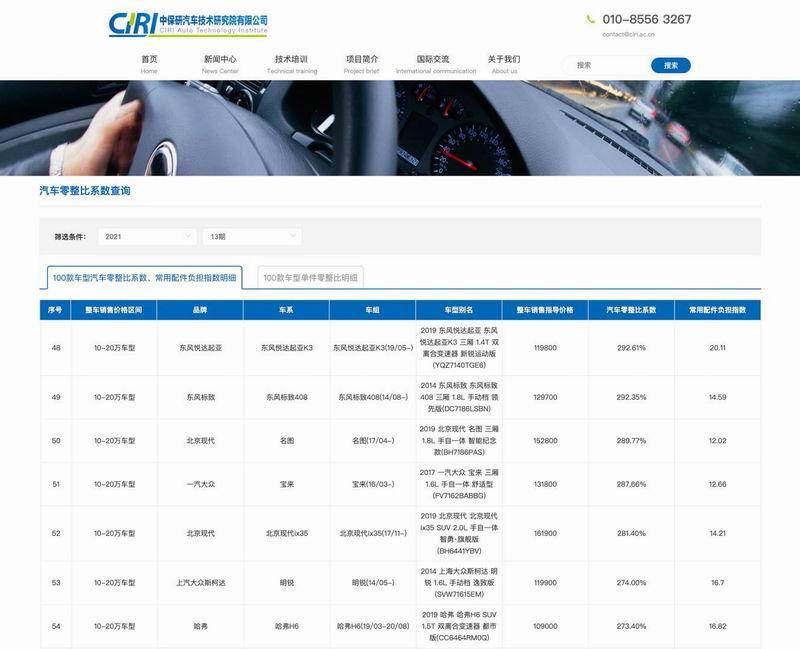
Task: Click the 明锐(14/05-) group cell
Action: (x=373, y=583)
